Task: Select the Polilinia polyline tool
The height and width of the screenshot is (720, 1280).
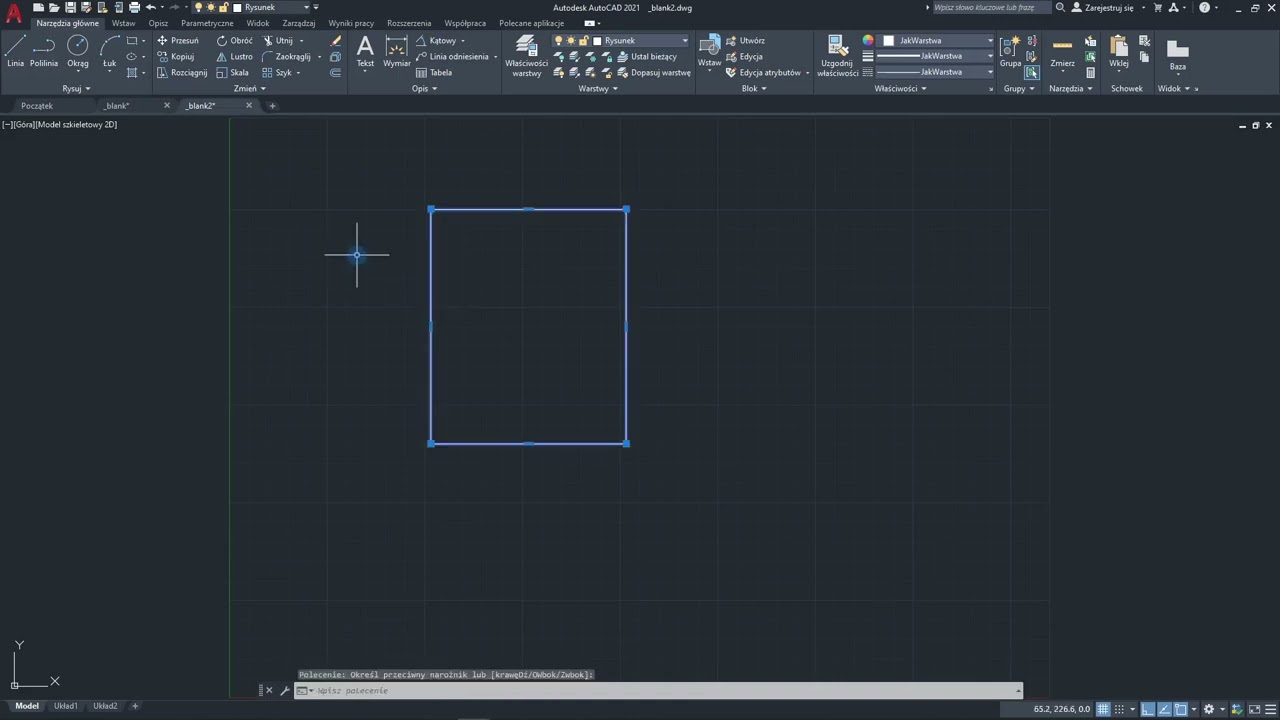Action: (x=43, y=52)
